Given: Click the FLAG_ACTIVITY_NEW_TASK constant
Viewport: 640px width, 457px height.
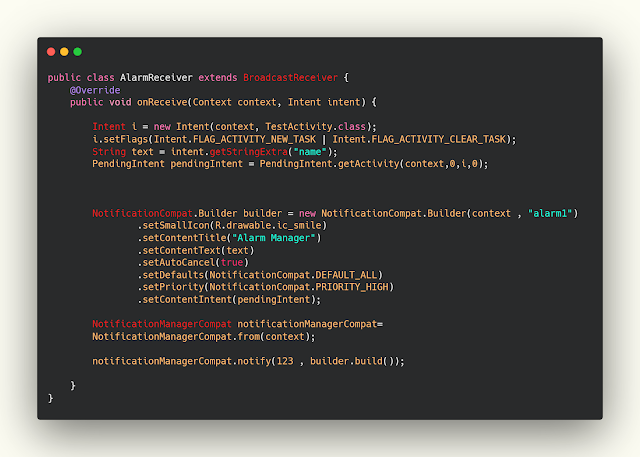Looking at the screenshot, I should click(254, 140).
